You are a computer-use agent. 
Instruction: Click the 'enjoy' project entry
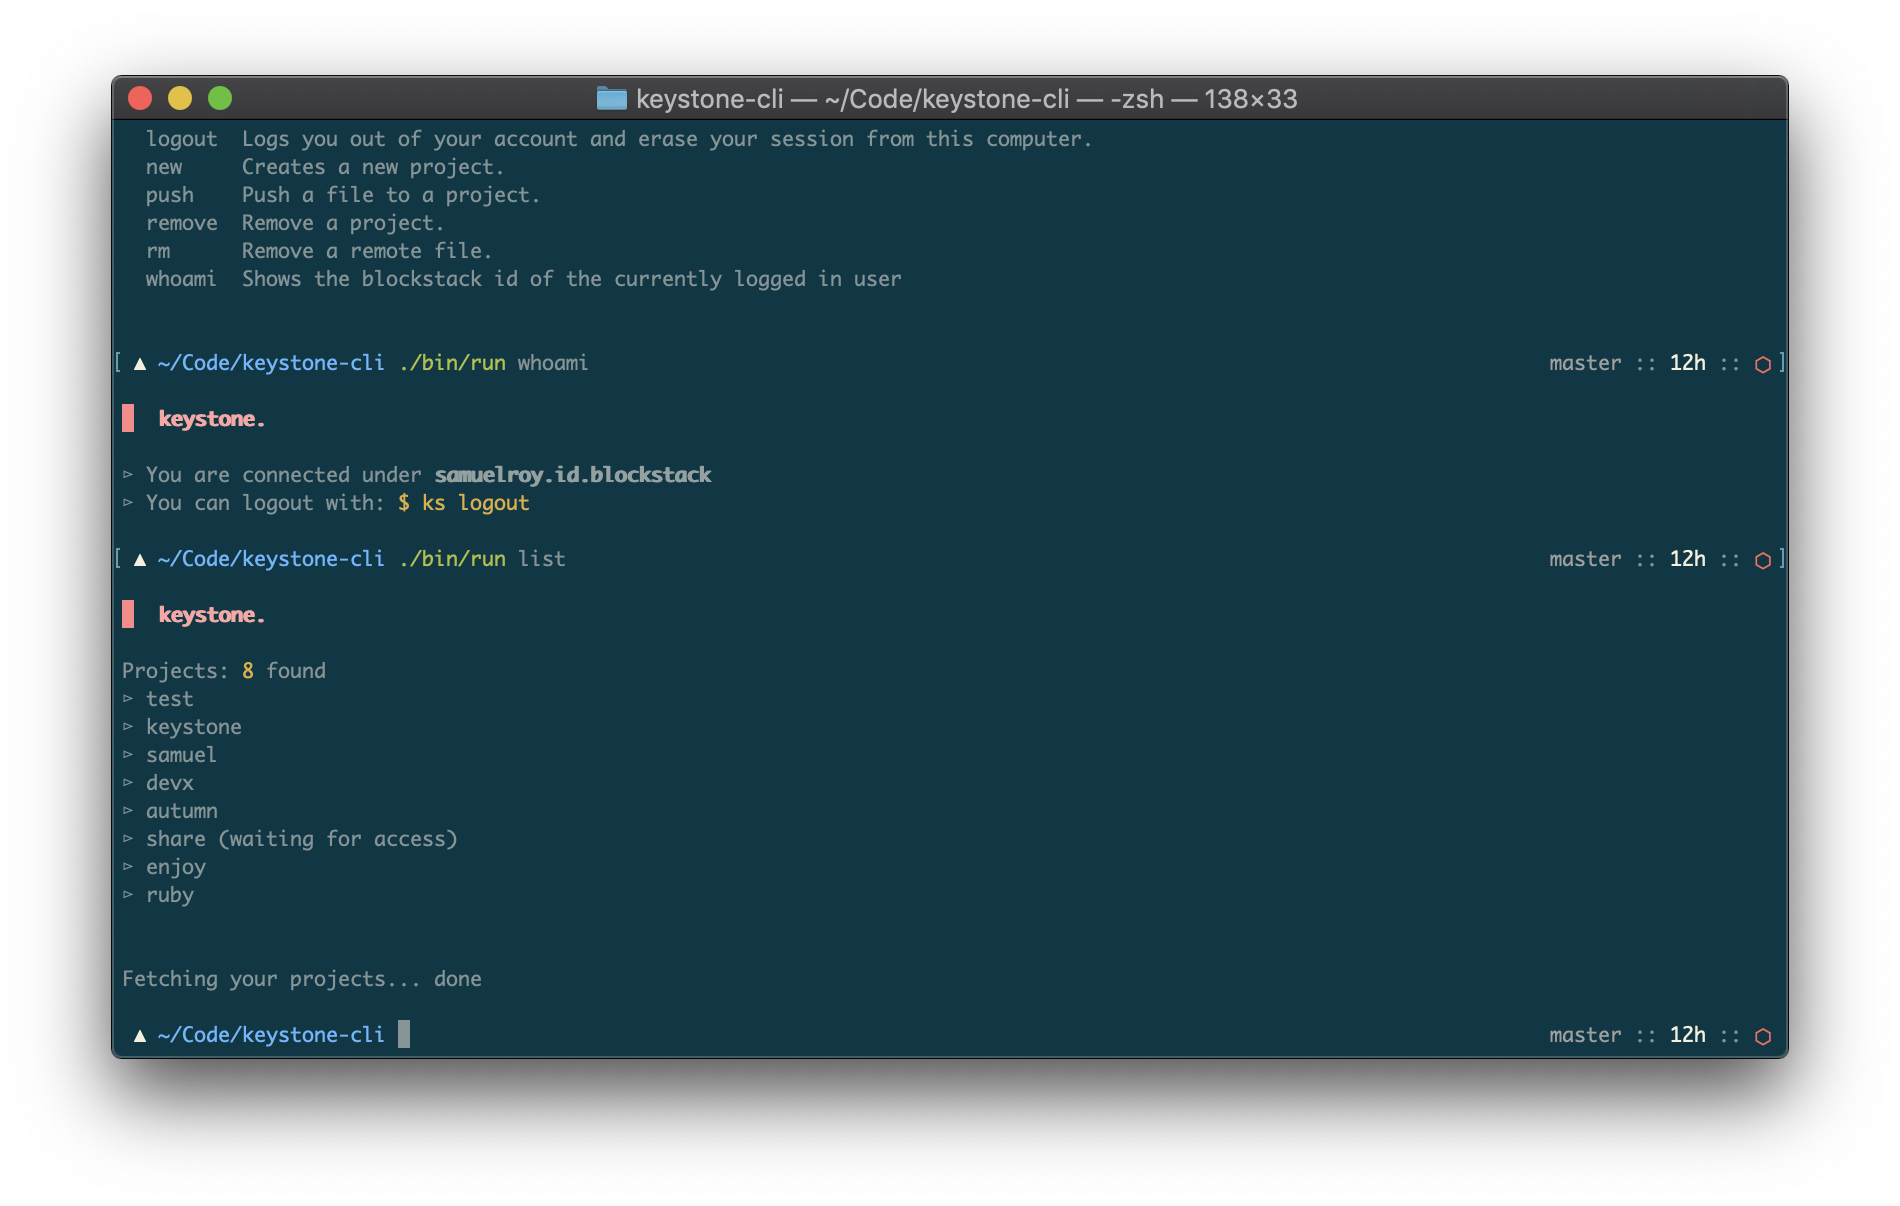point(176,867)
